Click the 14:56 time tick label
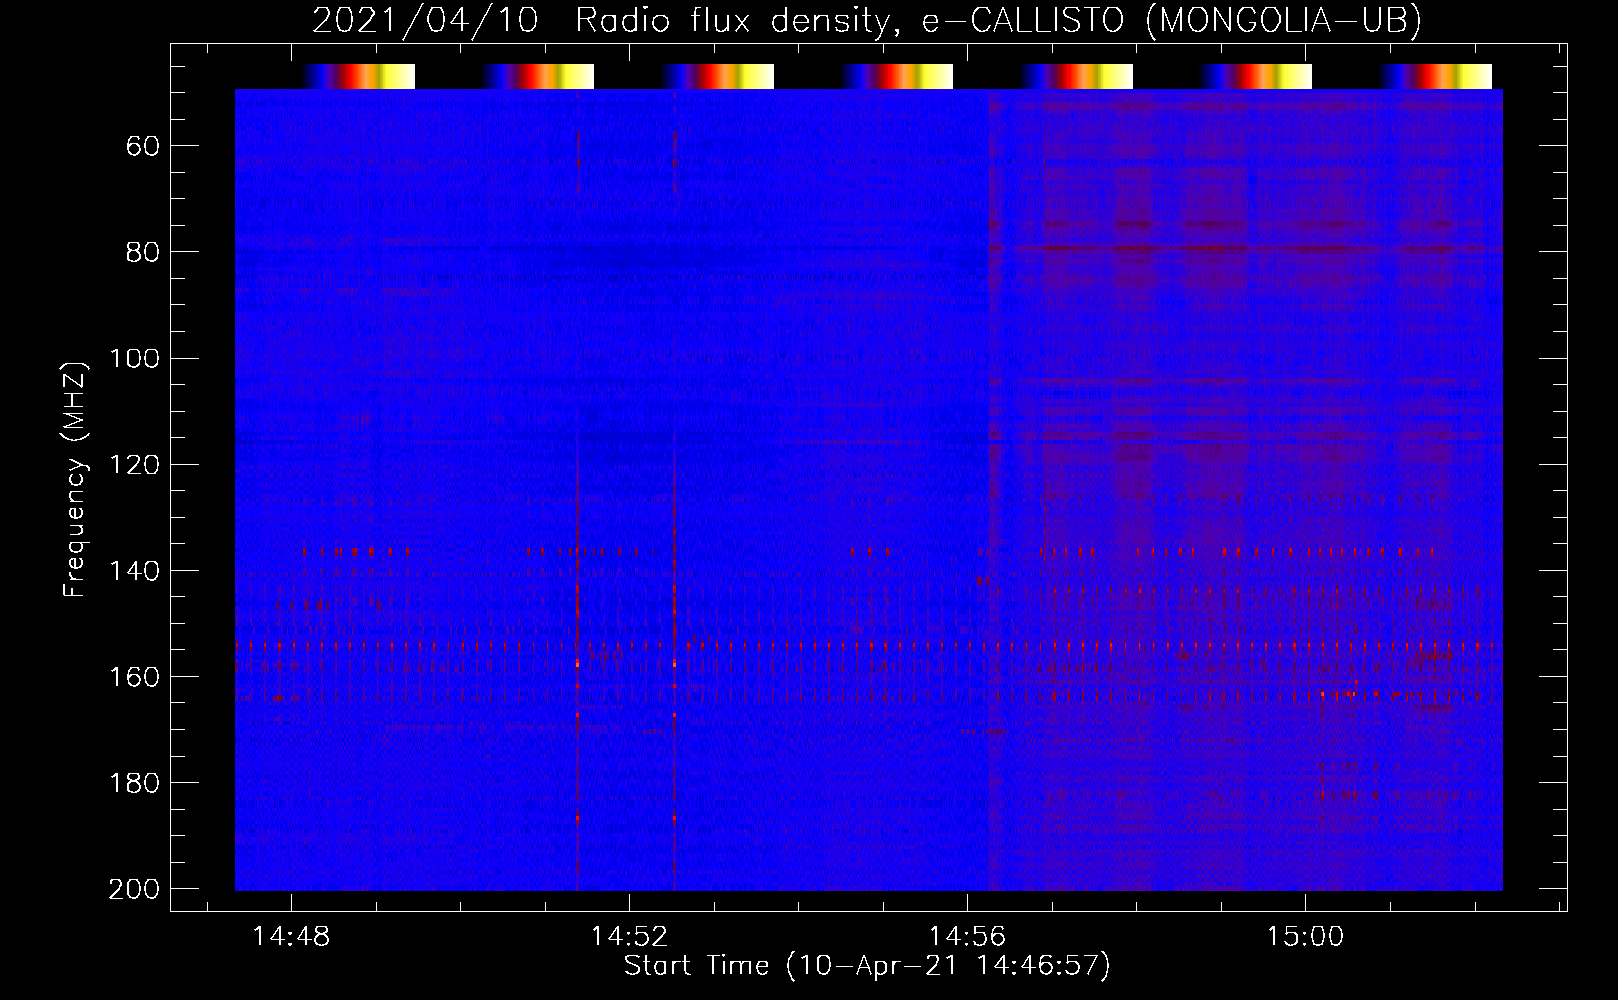Image resolution: width=1618 pixels, height=1000 pixels. tap(967, 937)
